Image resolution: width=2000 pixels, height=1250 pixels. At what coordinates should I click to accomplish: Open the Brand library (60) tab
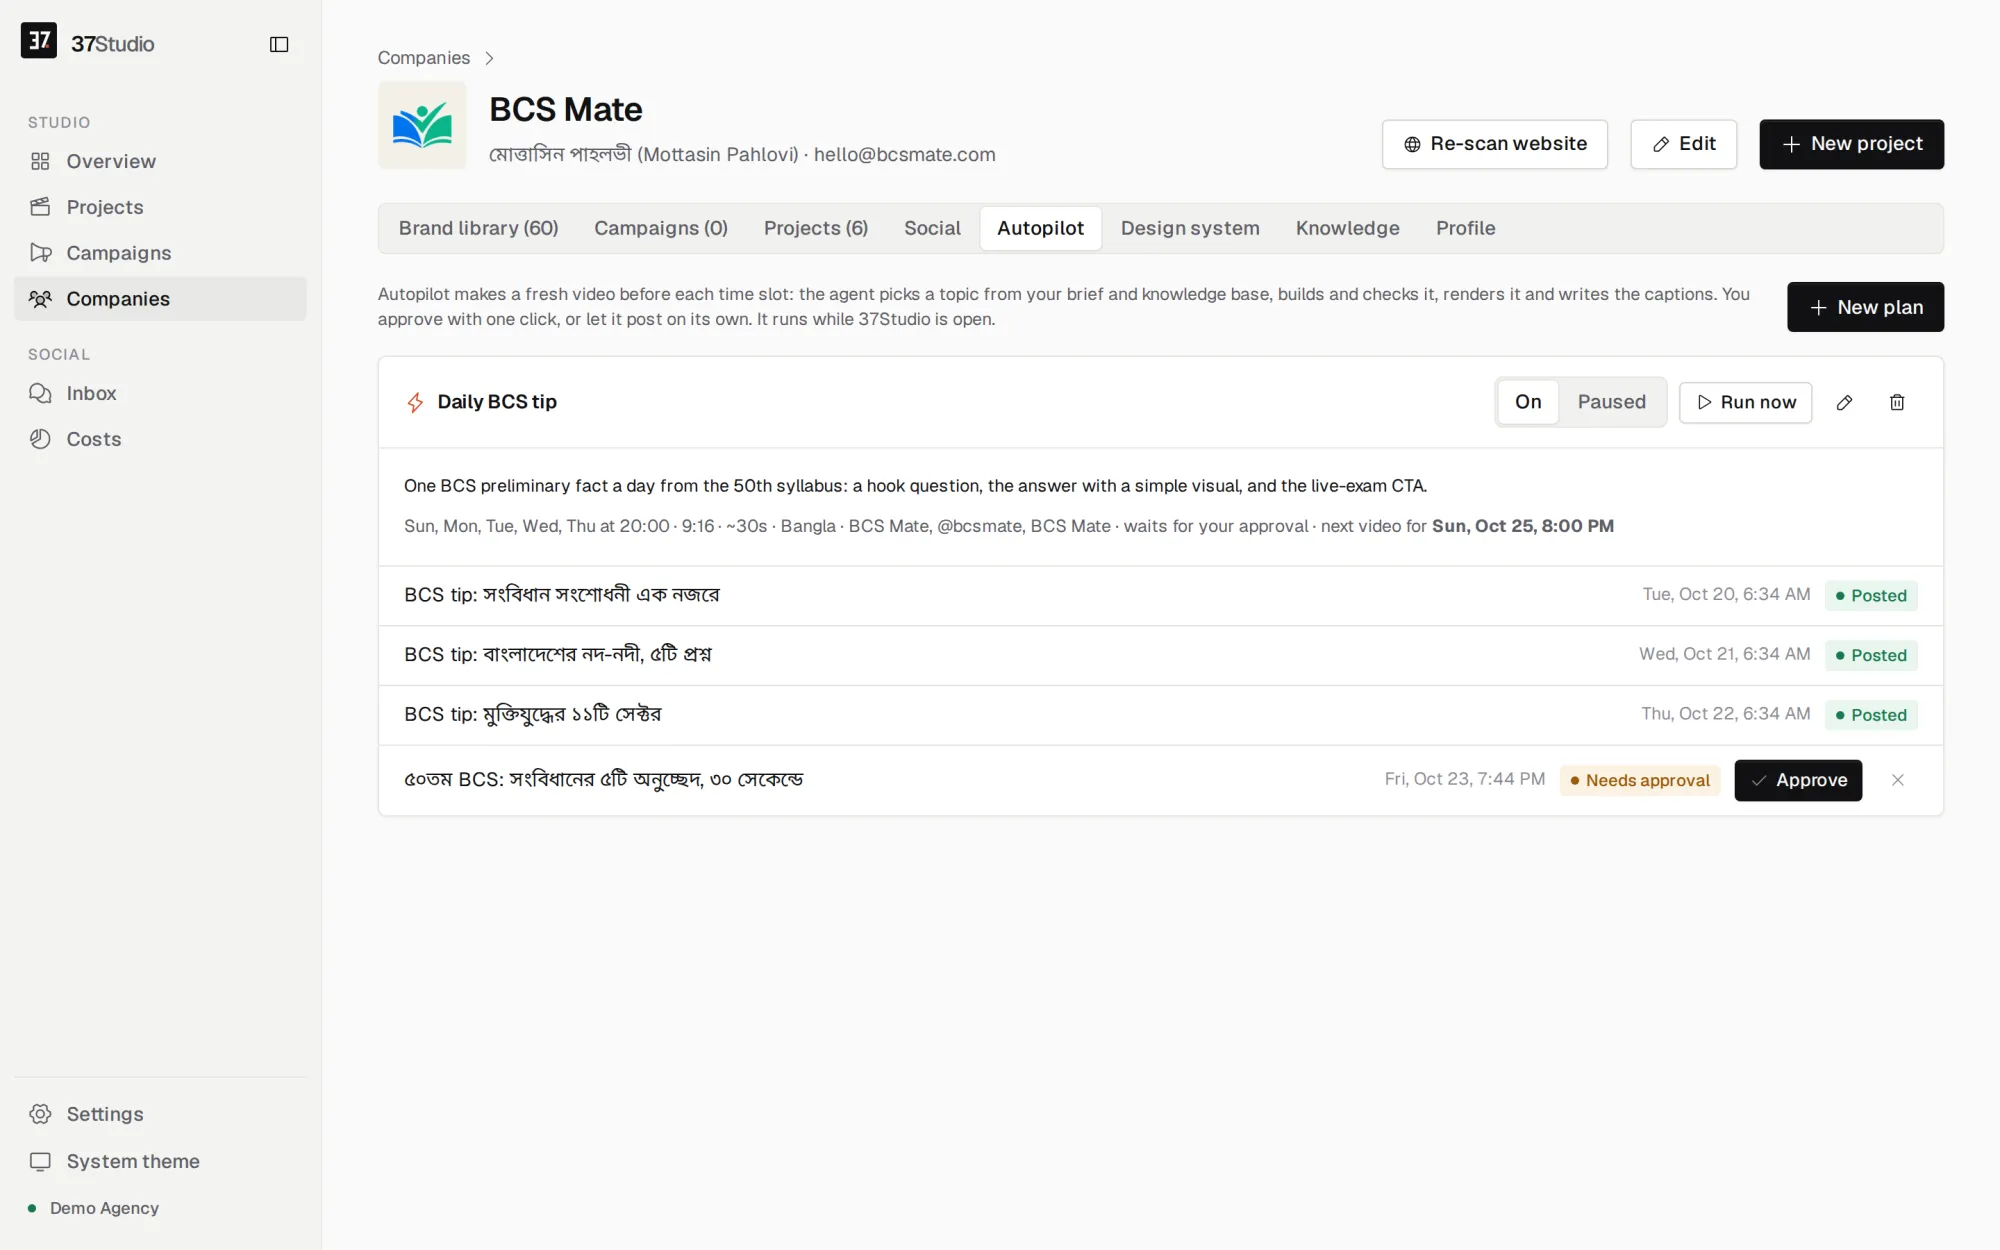click(x=478, y=228)
